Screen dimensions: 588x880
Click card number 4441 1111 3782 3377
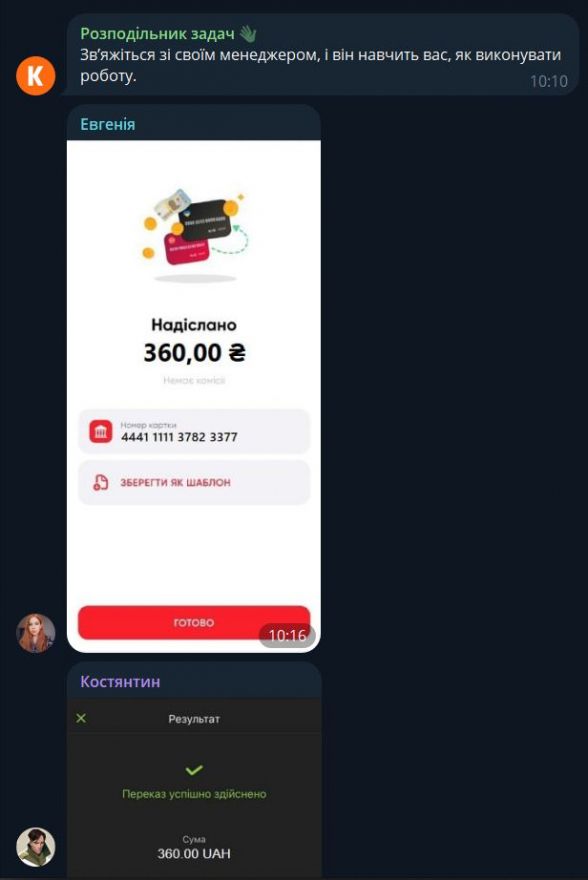click(x=180, y=437)
